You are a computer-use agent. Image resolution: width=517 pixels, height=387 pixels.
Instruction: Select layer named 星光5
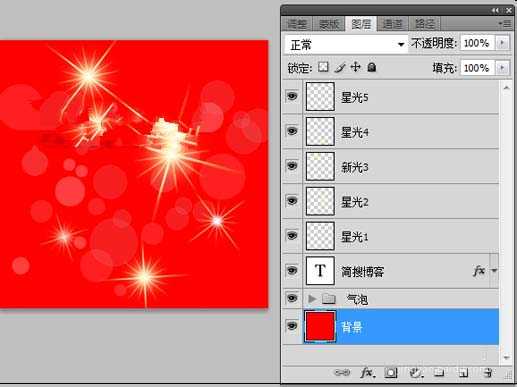tap(355, 97)
